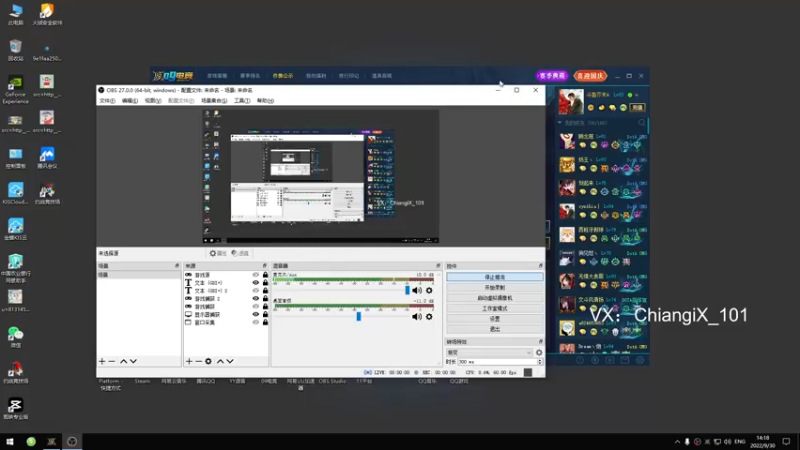Click the 300 ms transition duration field
Image resolution: width=800 pixels, height=450 pixels.
497,362
